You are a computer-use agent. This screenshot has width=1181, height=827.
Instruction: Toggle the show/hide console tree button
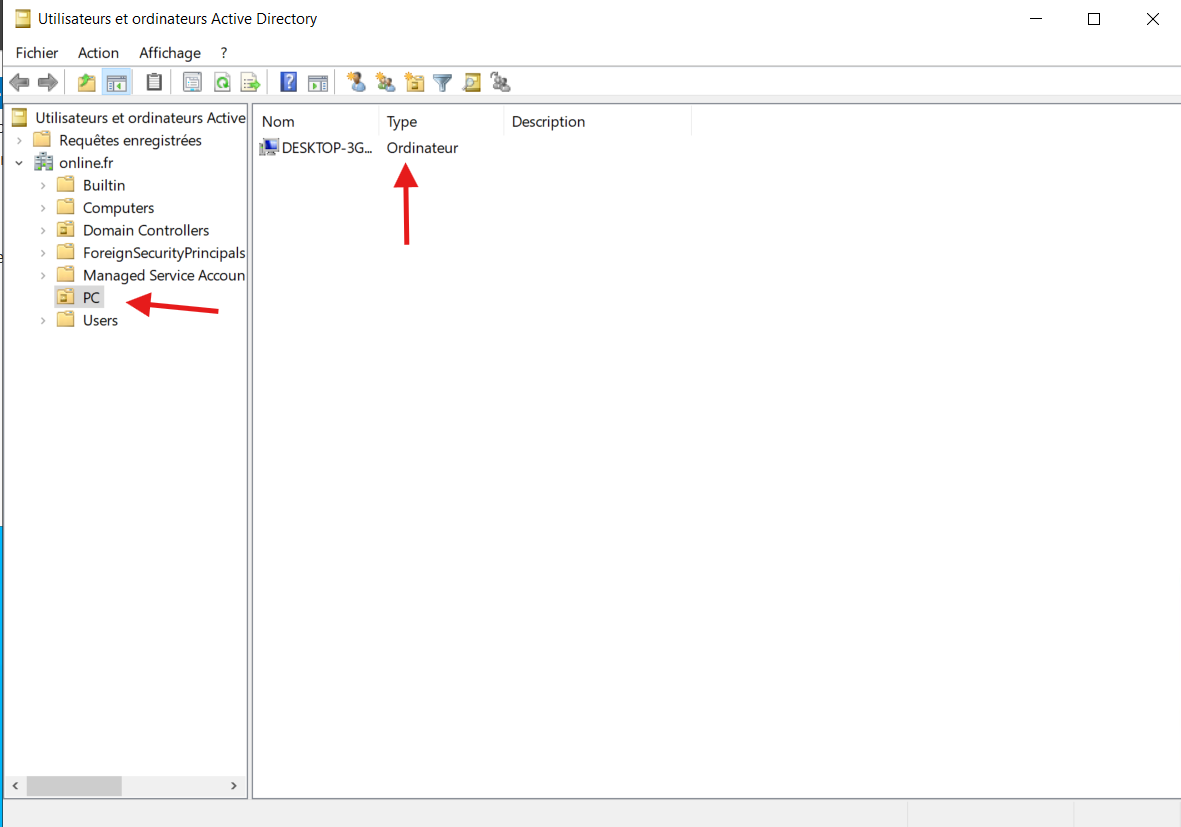pyautogui.click(x=117, y=83)
